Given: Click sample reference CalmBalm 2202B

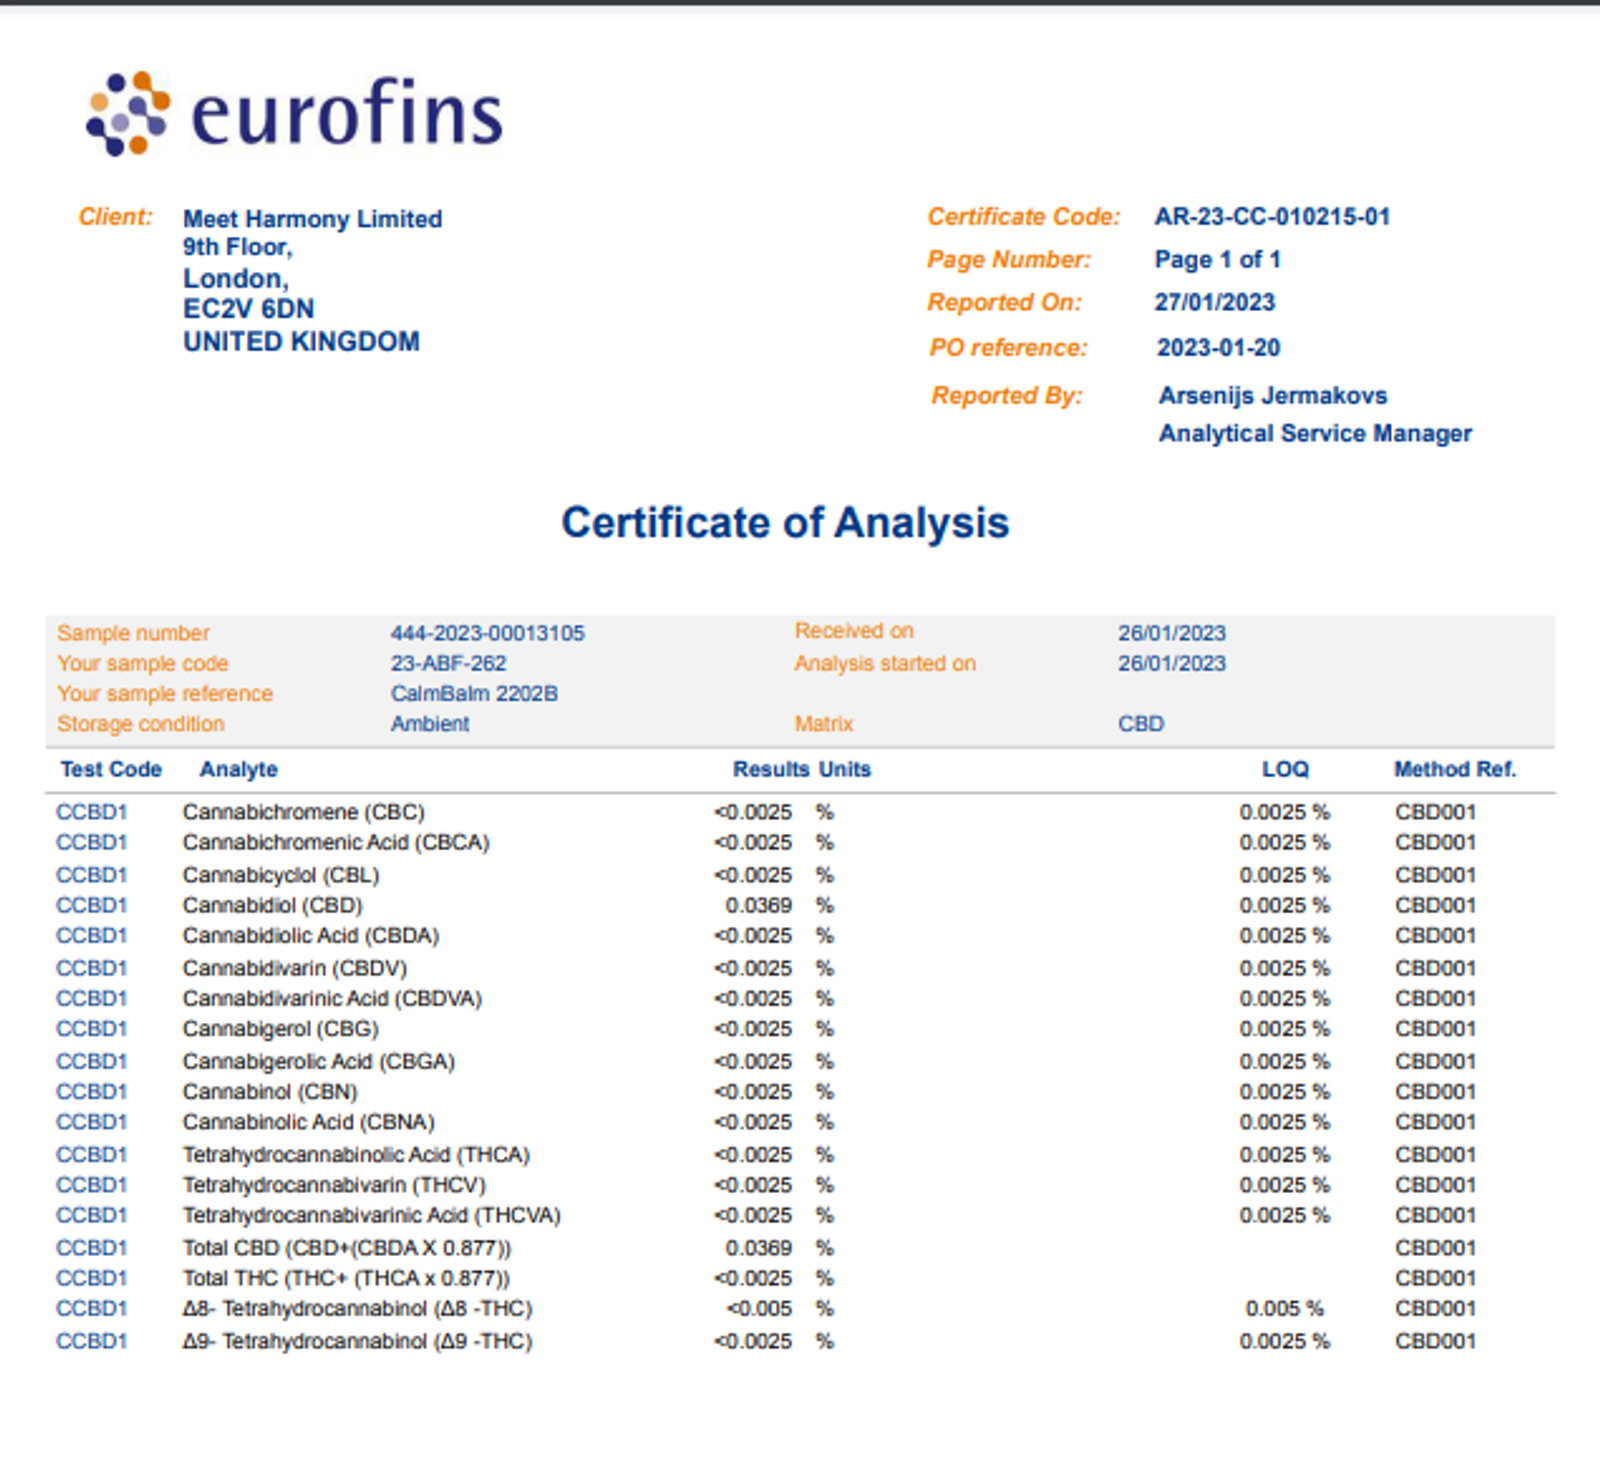Looking at the screenshot, I should coord(474,694).
